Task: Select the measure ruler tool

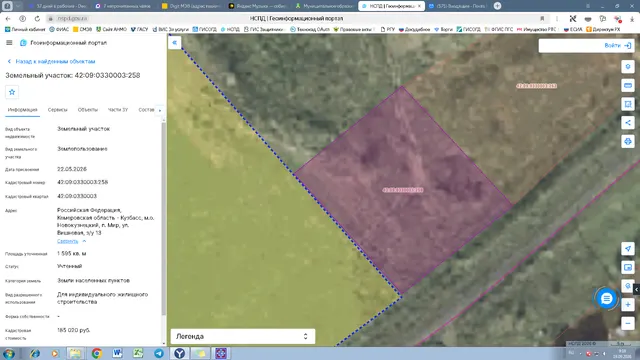Action: (628, 85)
